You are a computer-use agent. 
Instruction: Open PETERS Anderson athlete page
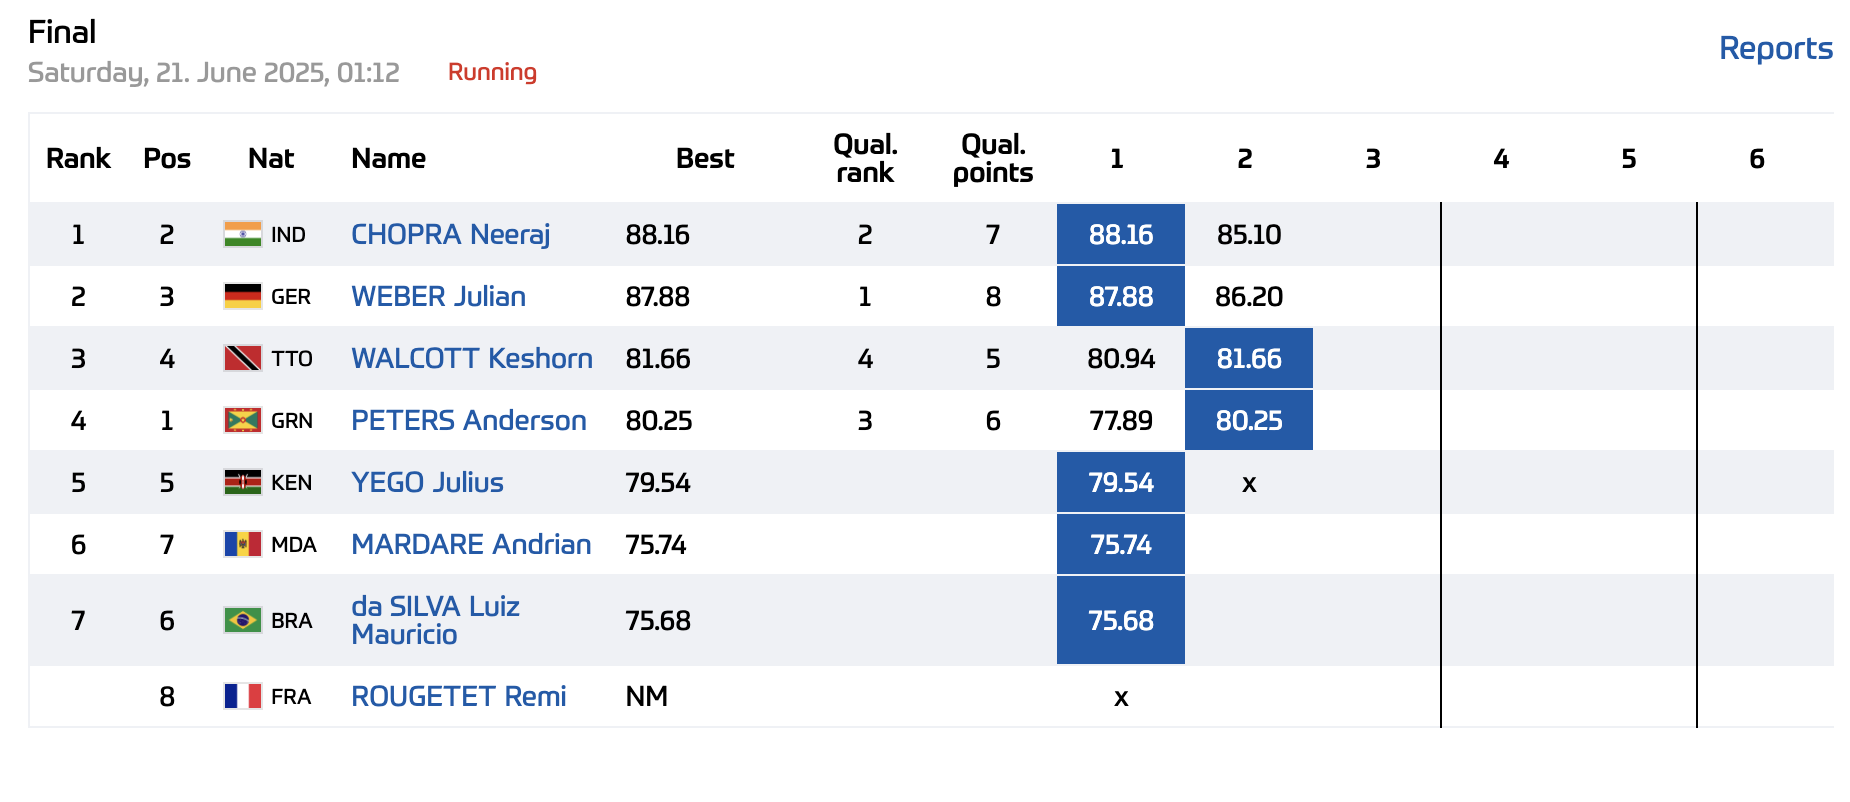(468, 420)
